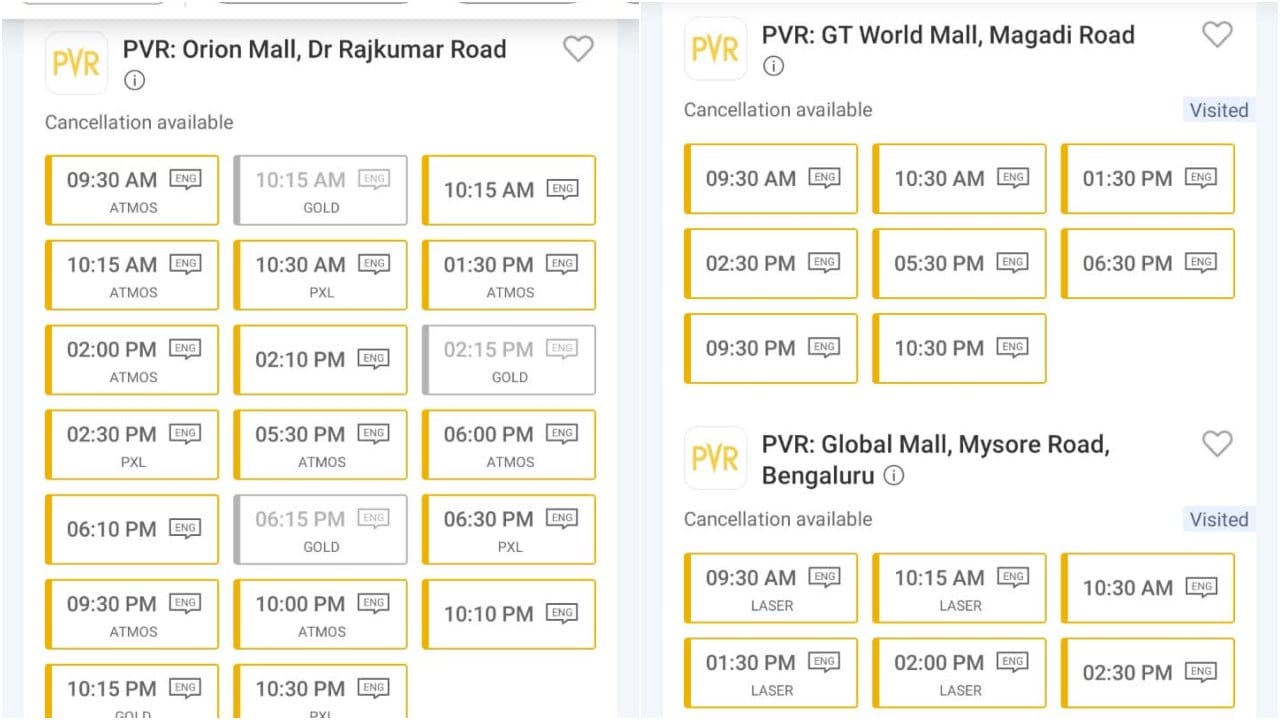Click the Visited badge for Global Mall
The image size is (1280, 720).
(x=1219, y=520)
